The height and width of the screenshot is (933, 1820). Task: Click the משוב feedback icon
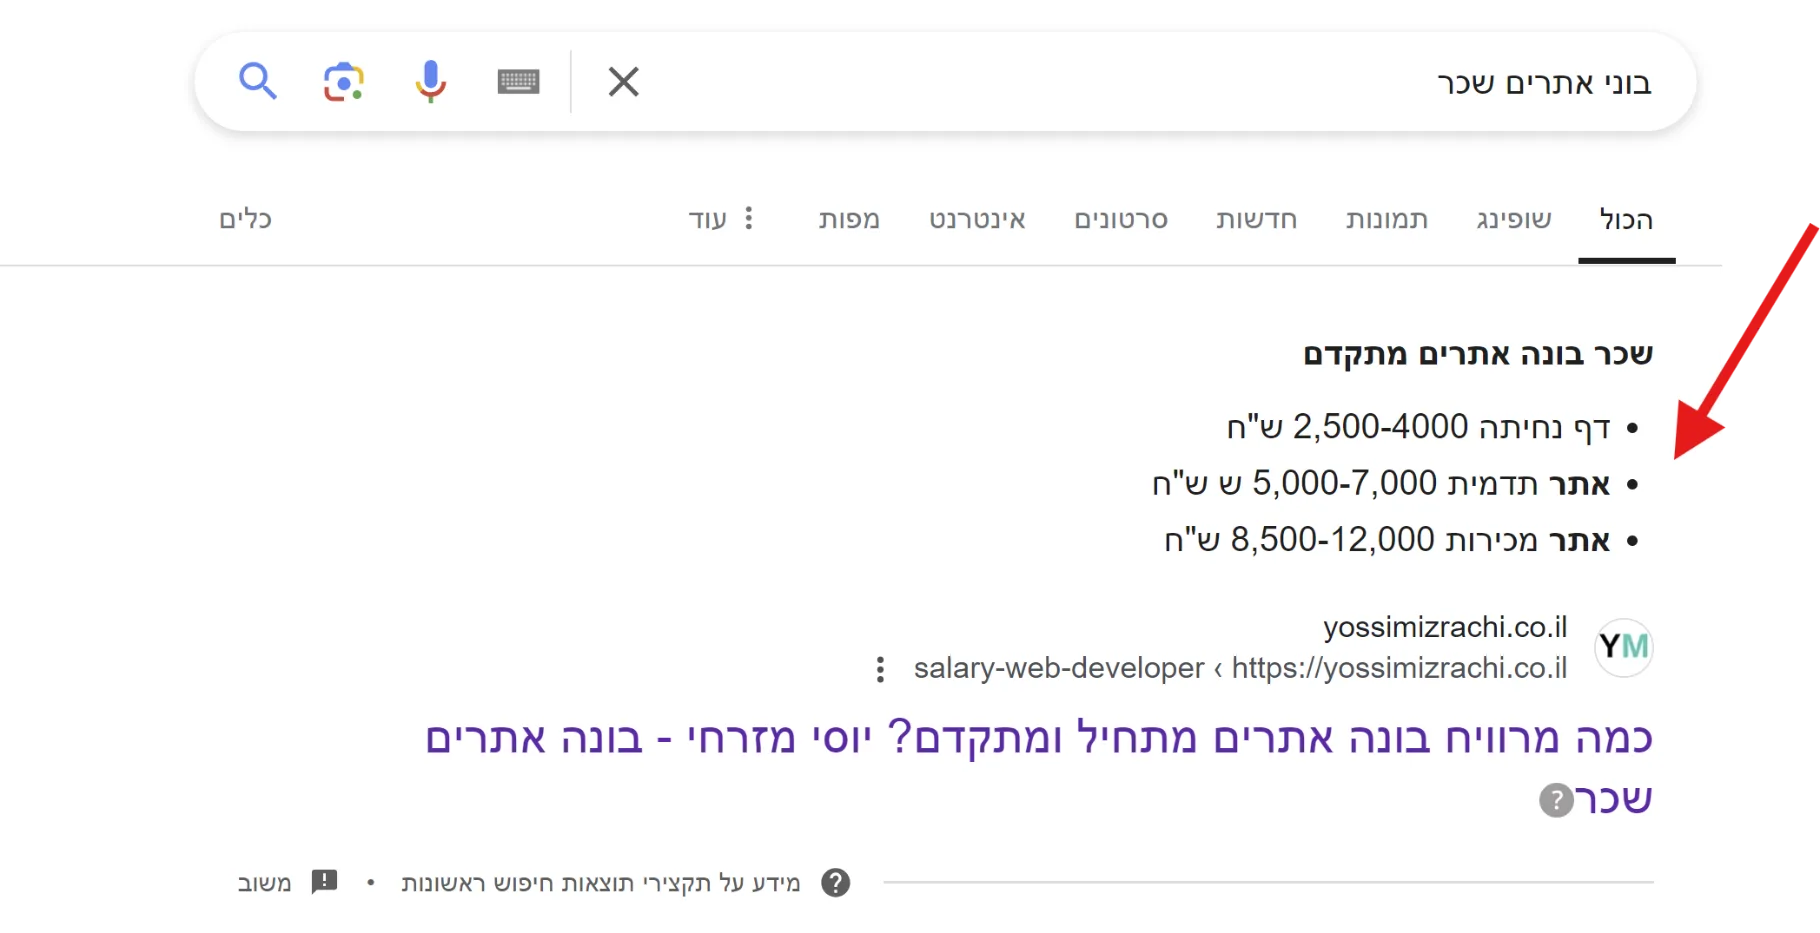pyautogui.click(x=324, y=882)
